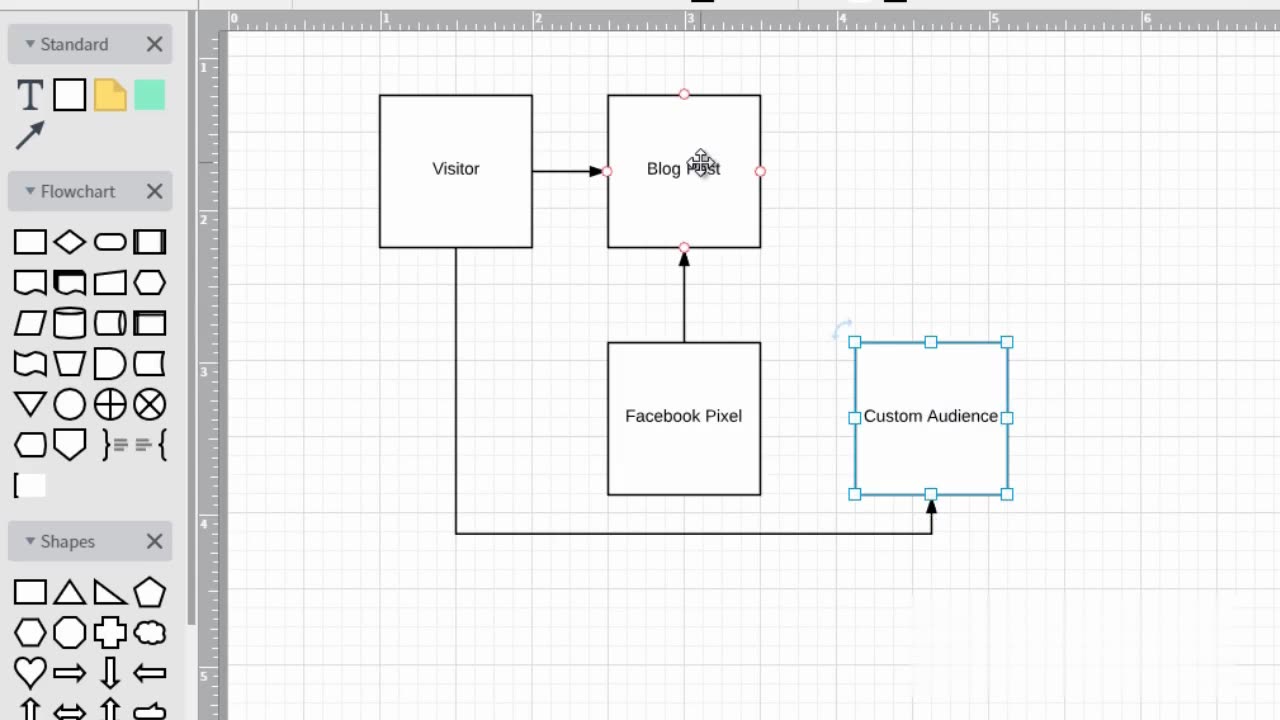Screen dimensions: 1280x720
Task: Select the cloud shape
Action: coord(150,633)
